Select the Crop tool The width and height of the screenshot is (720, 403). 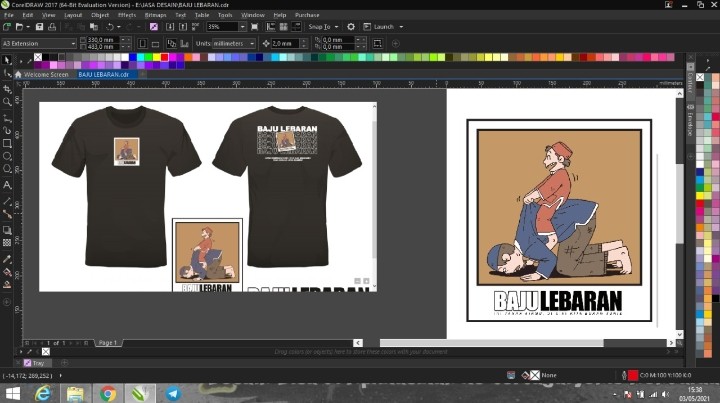pos(7,89)
